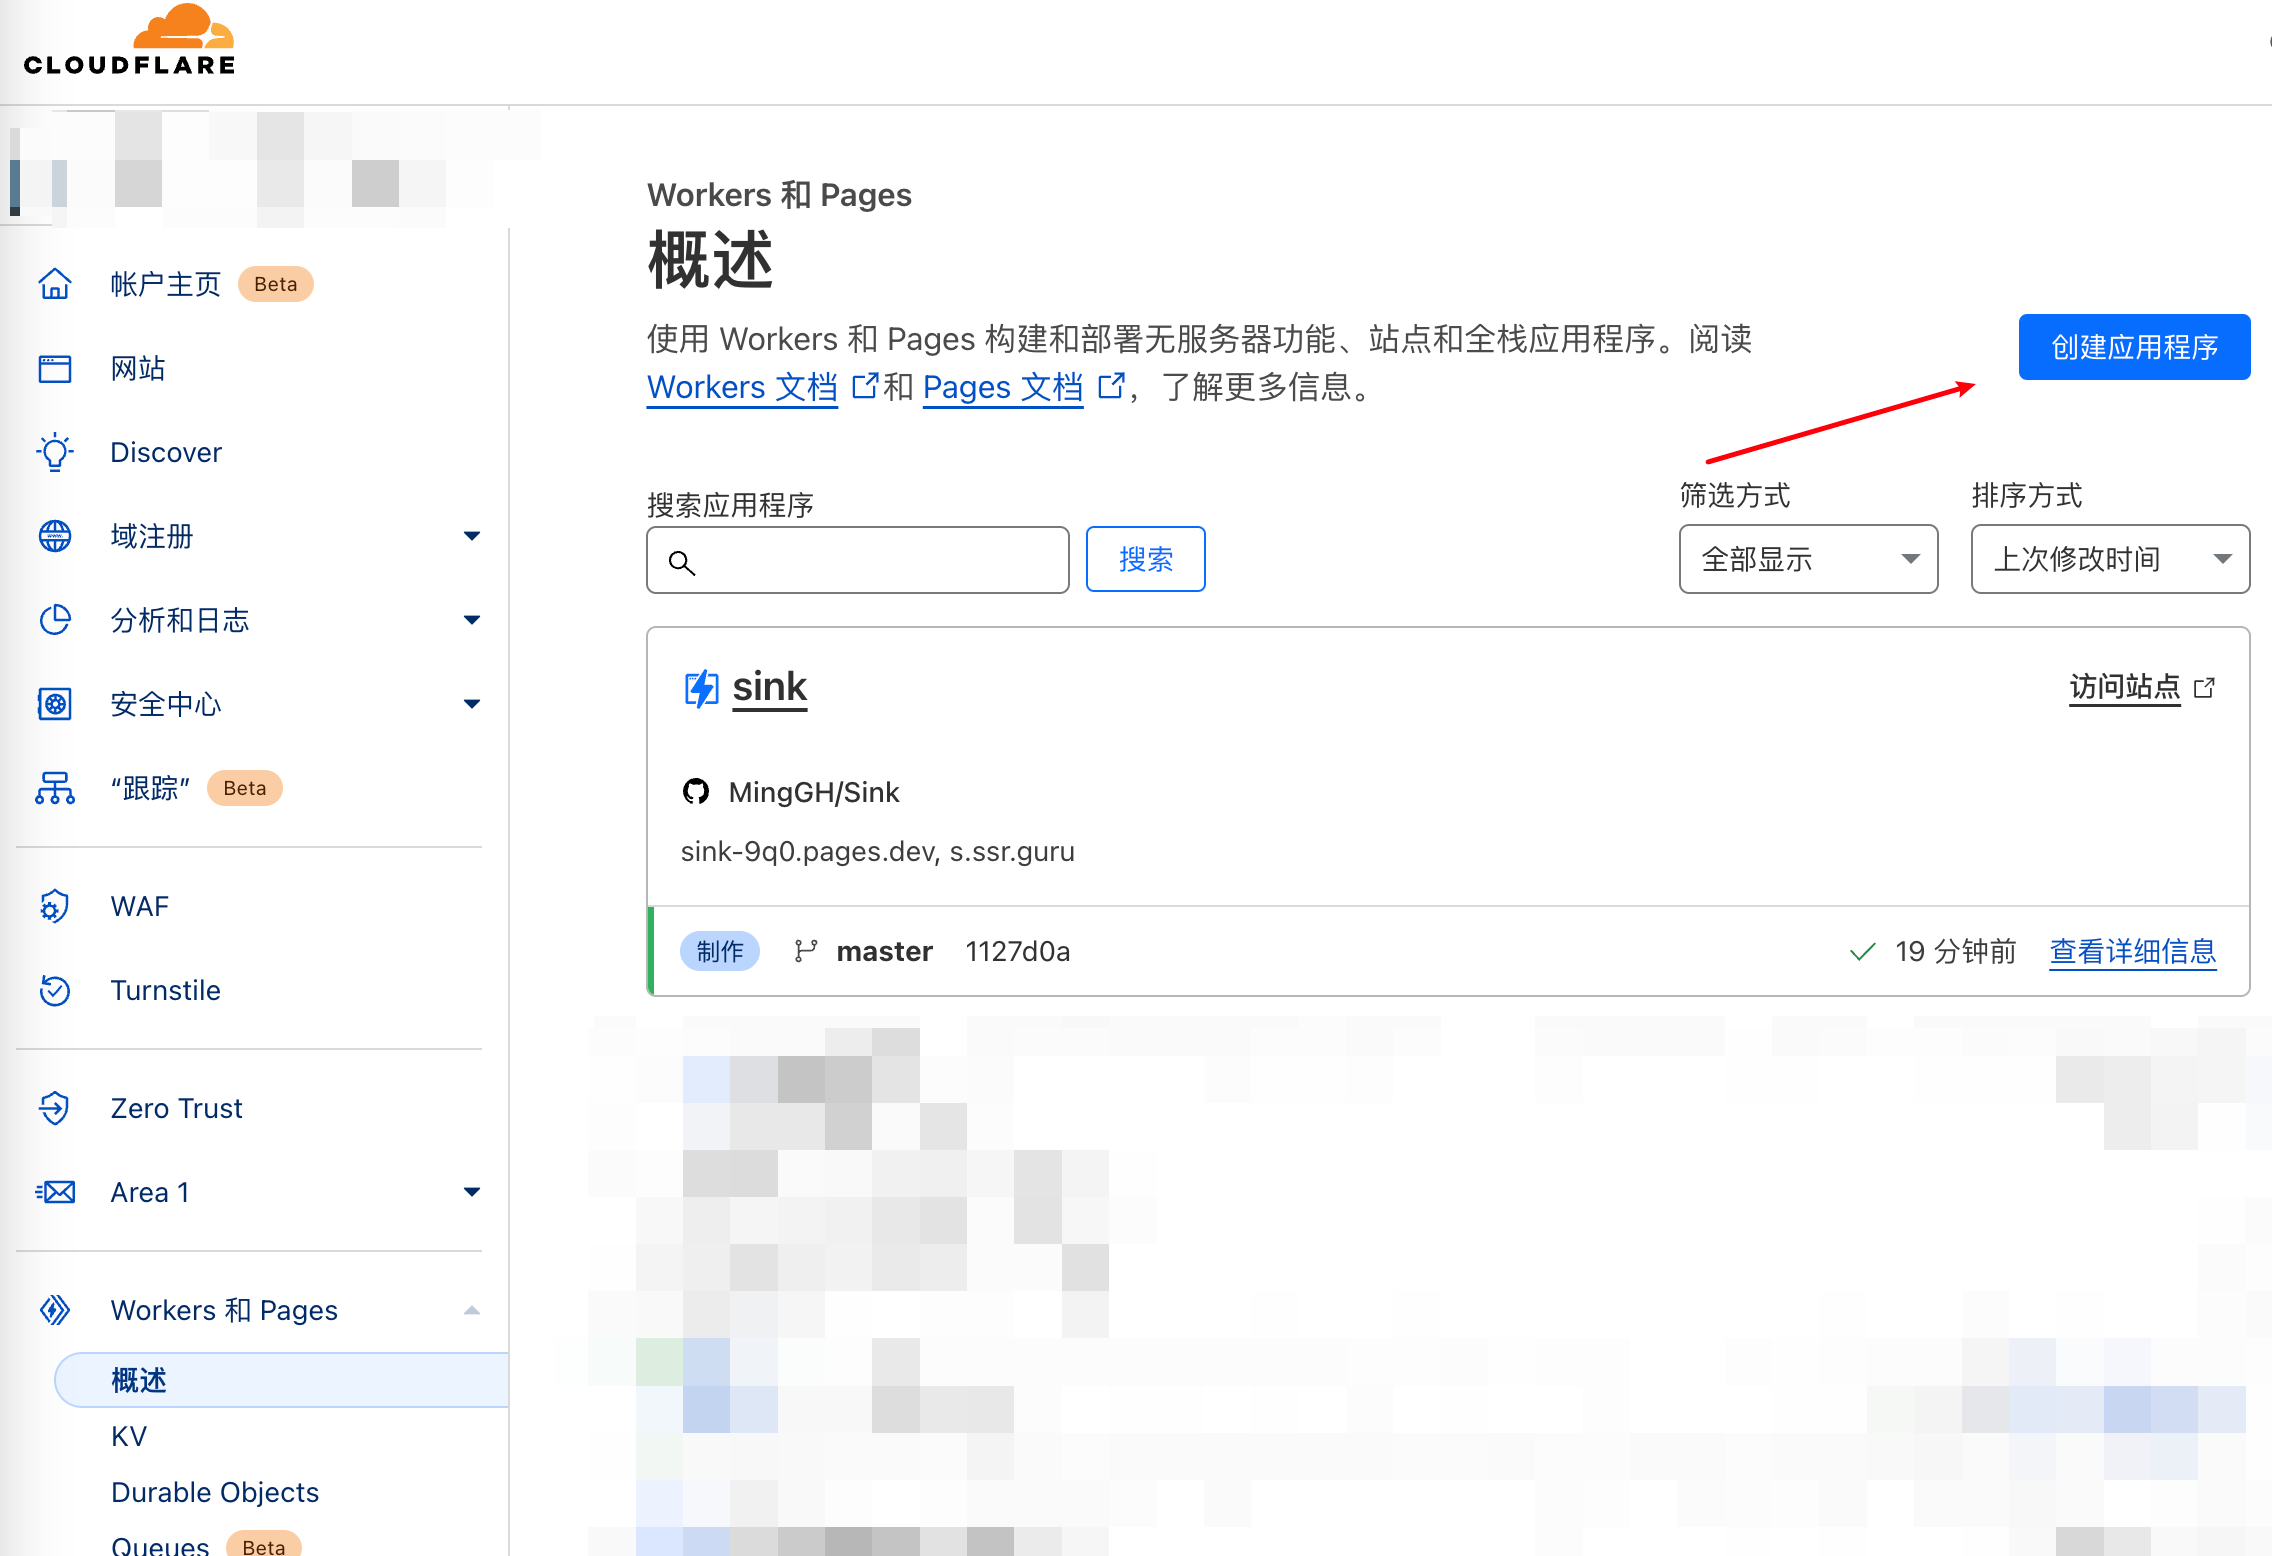
Task: Open account home via house icon
Action: tap(55, 284)
